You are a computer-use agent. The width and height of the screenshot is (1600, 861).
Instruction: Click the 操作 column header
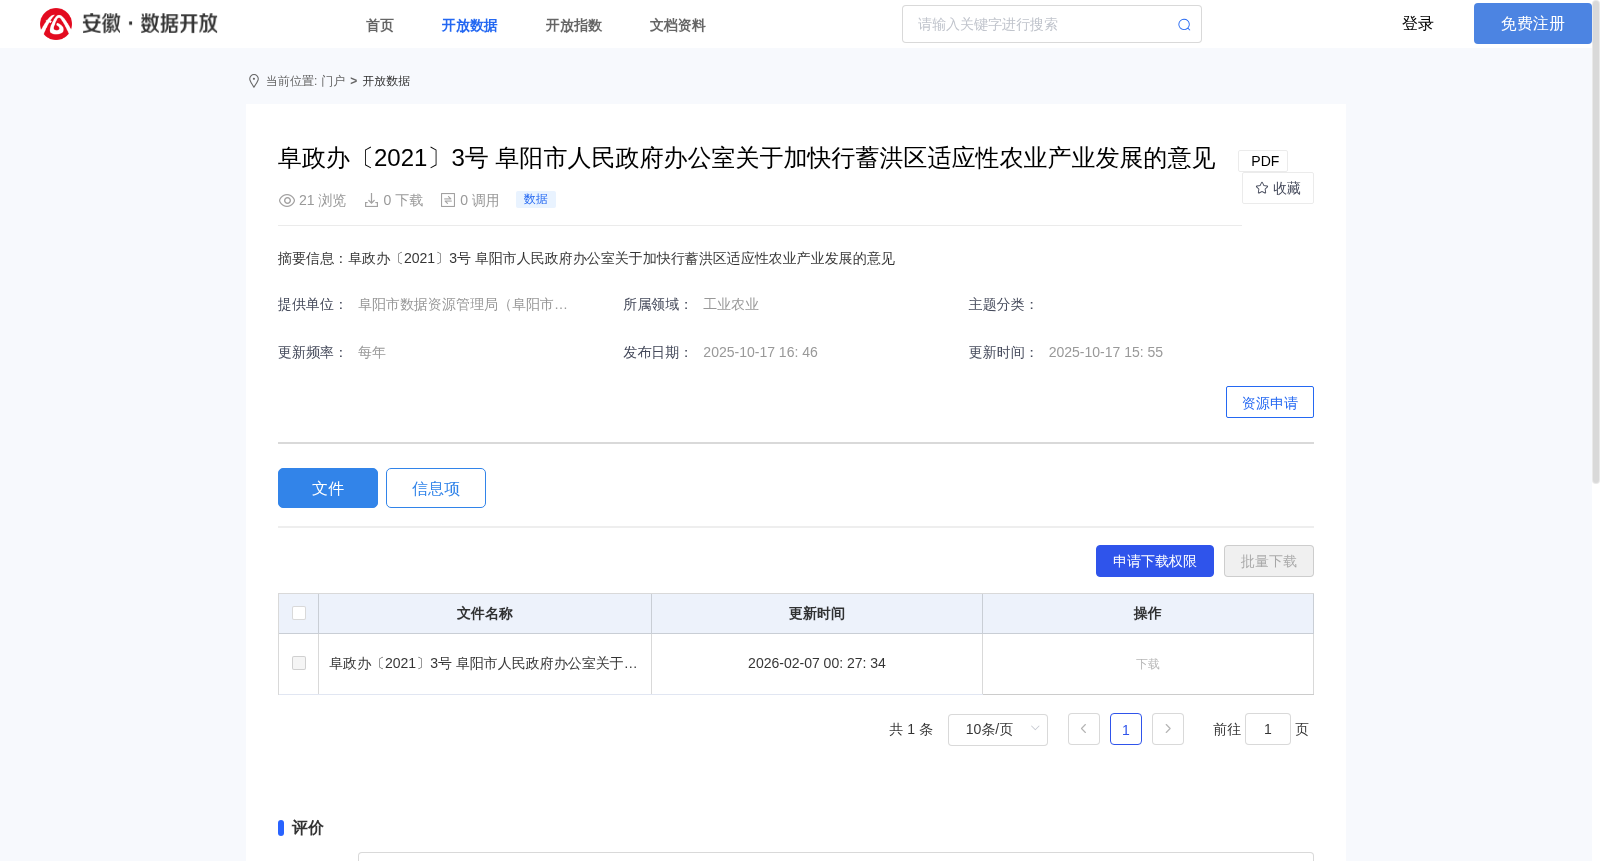coord(1148,613)
